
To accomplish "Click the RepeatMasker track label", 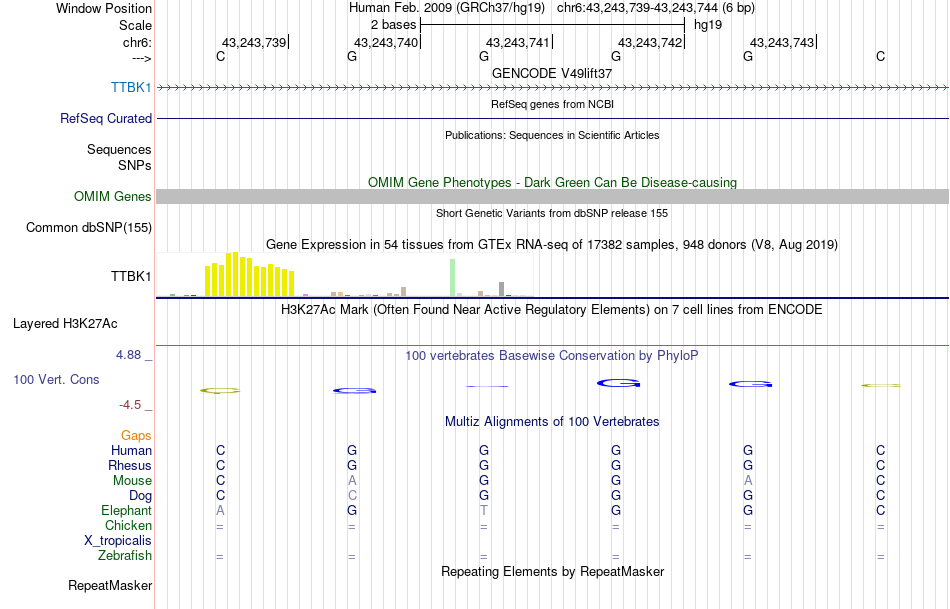I will 110,585.
